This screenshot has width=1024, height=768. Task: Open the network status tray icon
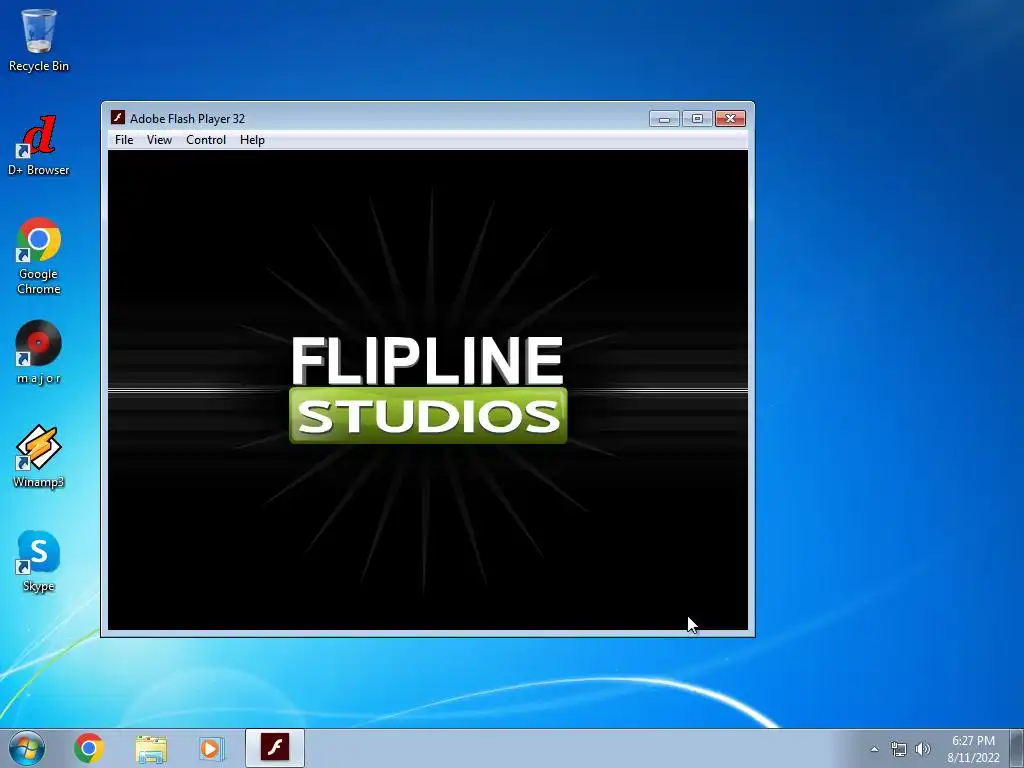(899, 749)
